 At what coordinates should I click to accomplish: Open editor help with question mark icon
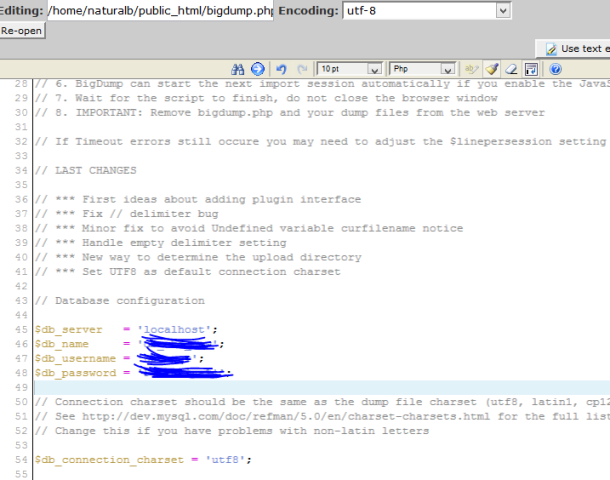[x=556, y=69]
